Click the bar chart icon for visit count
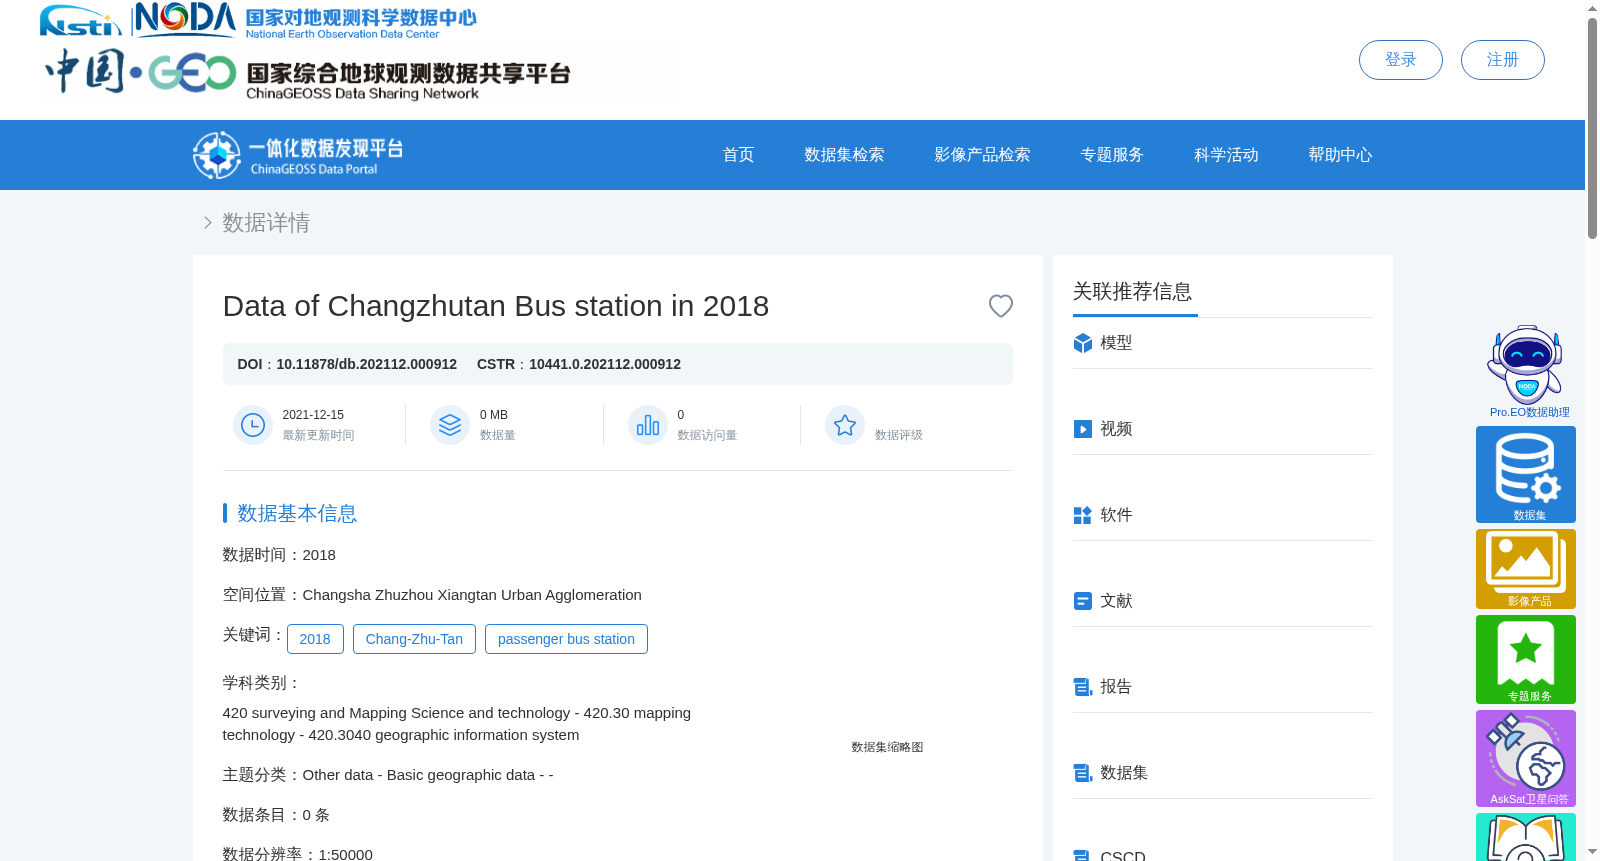The width and height of the screenshot is (1600, 861). [648, 425]
